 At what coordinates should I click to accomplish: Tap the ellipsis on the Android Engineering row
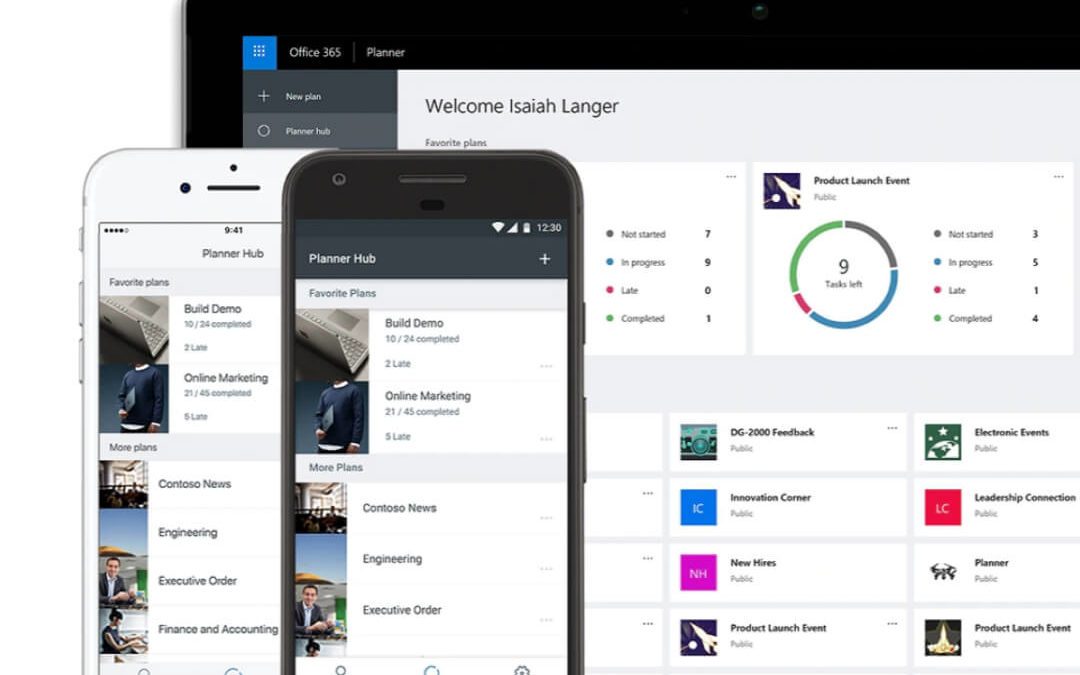click(x=546, y=568)
